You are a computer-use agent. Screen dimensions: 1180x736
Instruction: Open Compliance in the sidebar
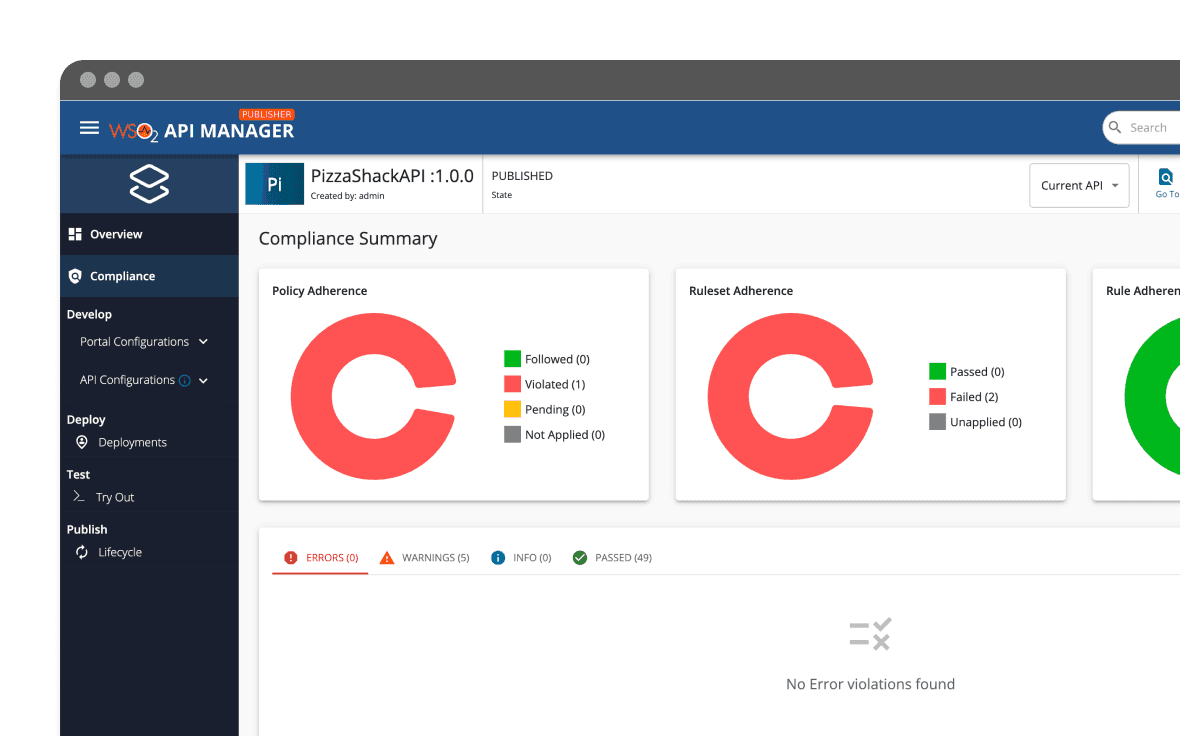coord(122,276)
